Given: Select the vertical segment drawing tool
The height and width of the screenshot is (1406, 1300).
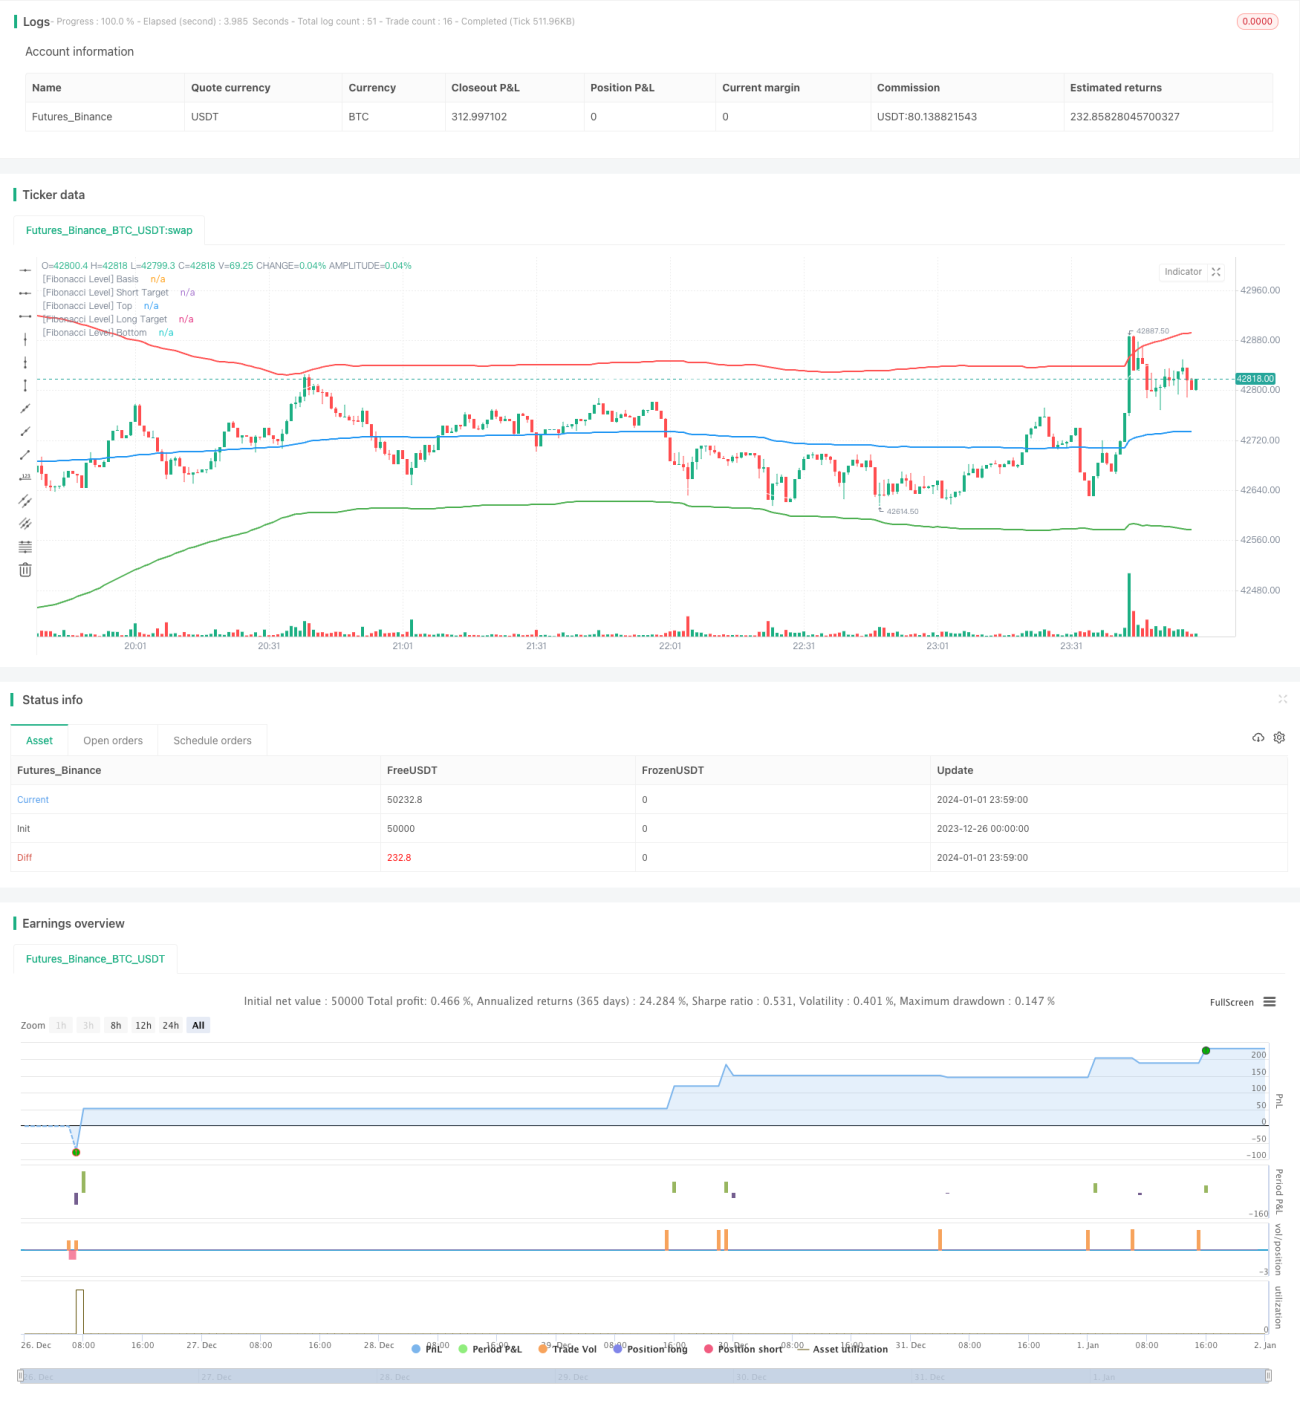Looking at the screenshot, I should (25, 386).
